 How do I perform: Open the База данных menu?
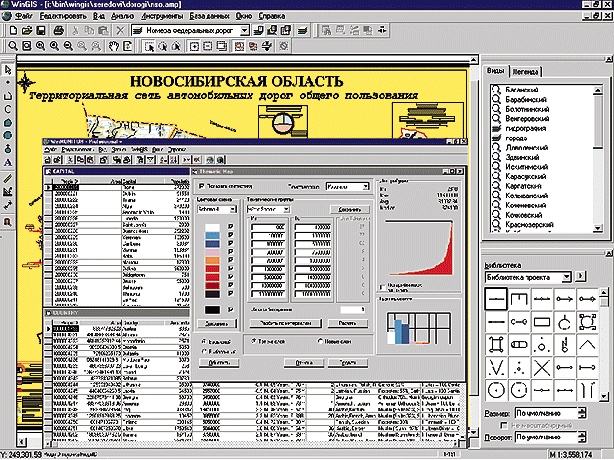pos(209,16)
